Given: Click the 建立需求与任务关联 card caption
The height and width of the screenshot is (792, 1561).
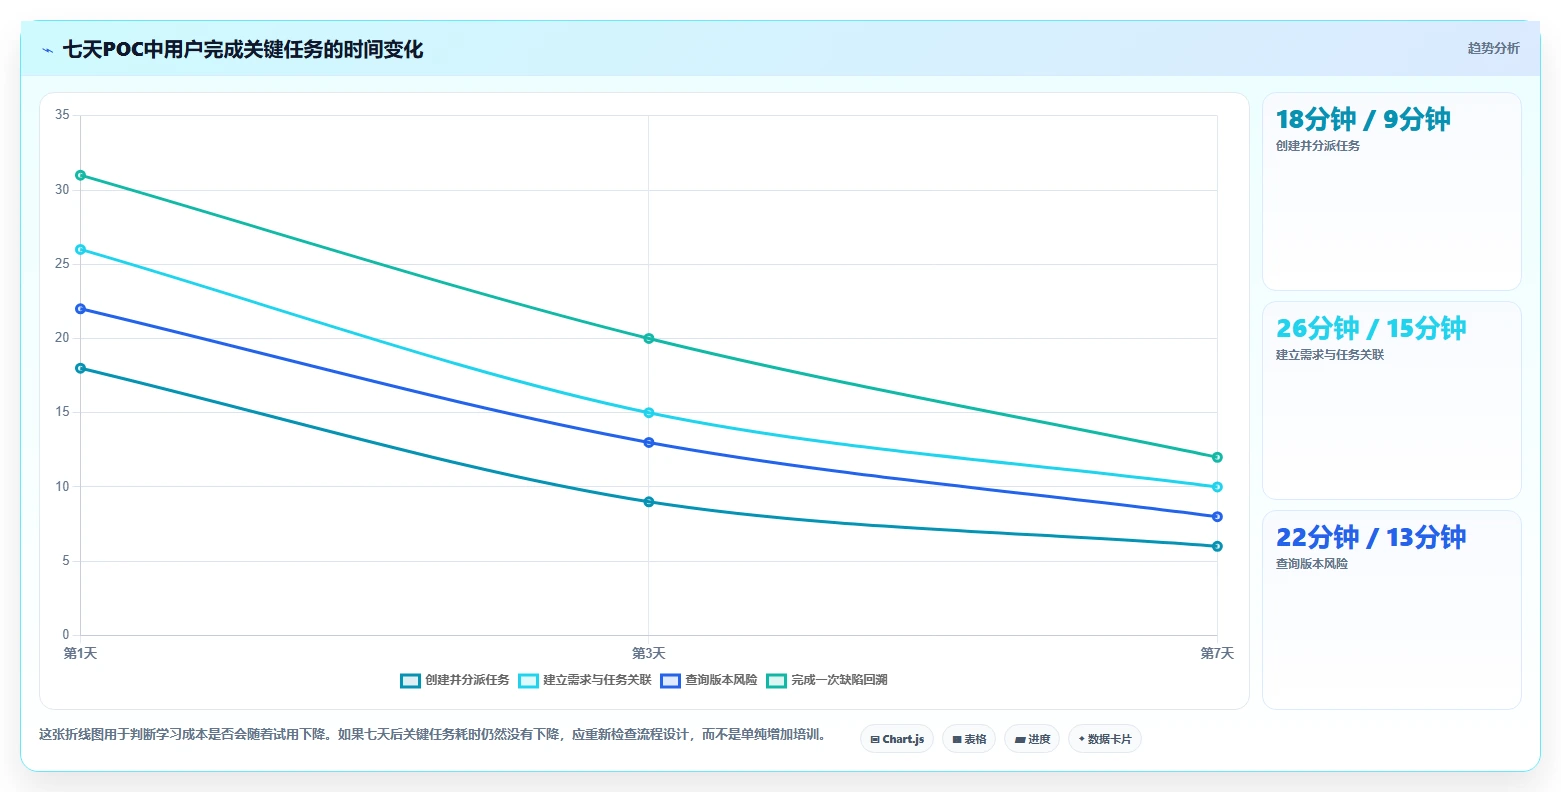Looking at the screenshot, I should click(x=1330, y=355).
